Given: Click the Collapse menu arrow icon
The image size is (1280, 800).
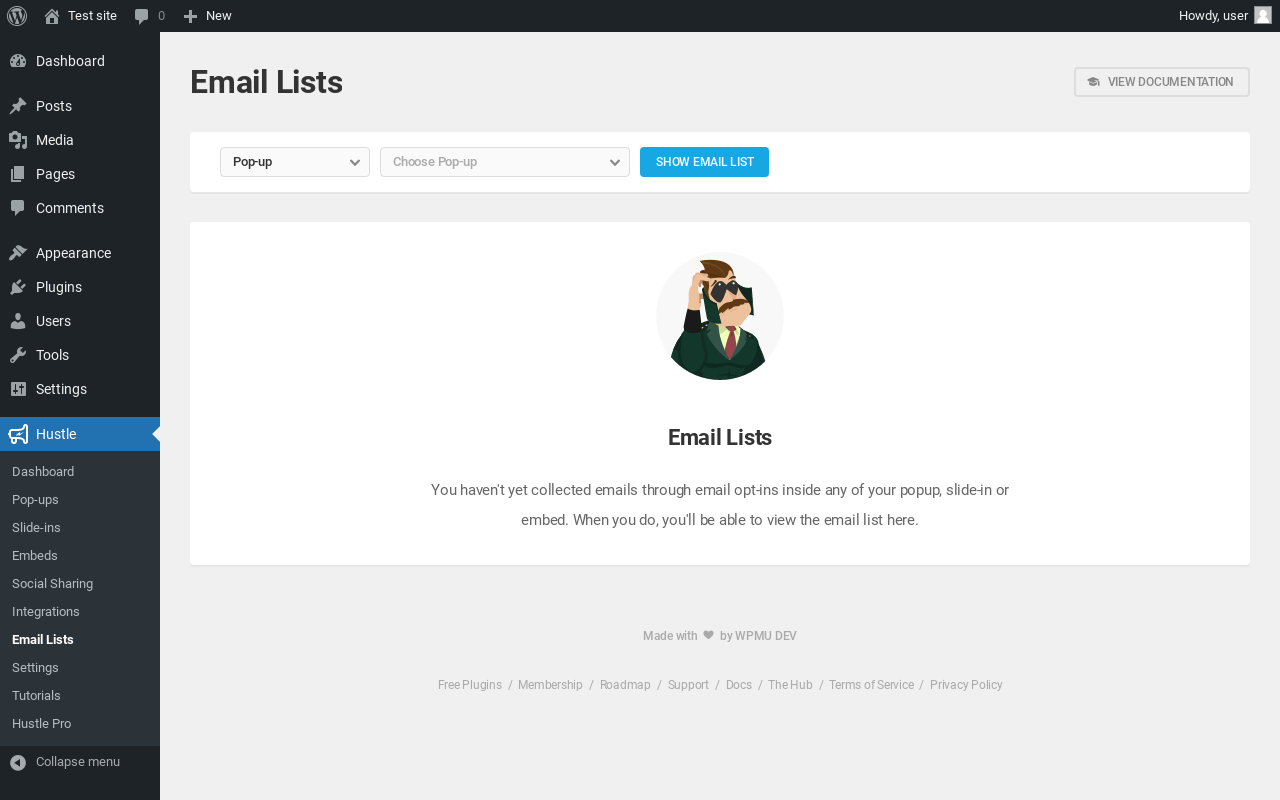Looking at the screenshot, I should pyautogui.click(x=18, y=762).
